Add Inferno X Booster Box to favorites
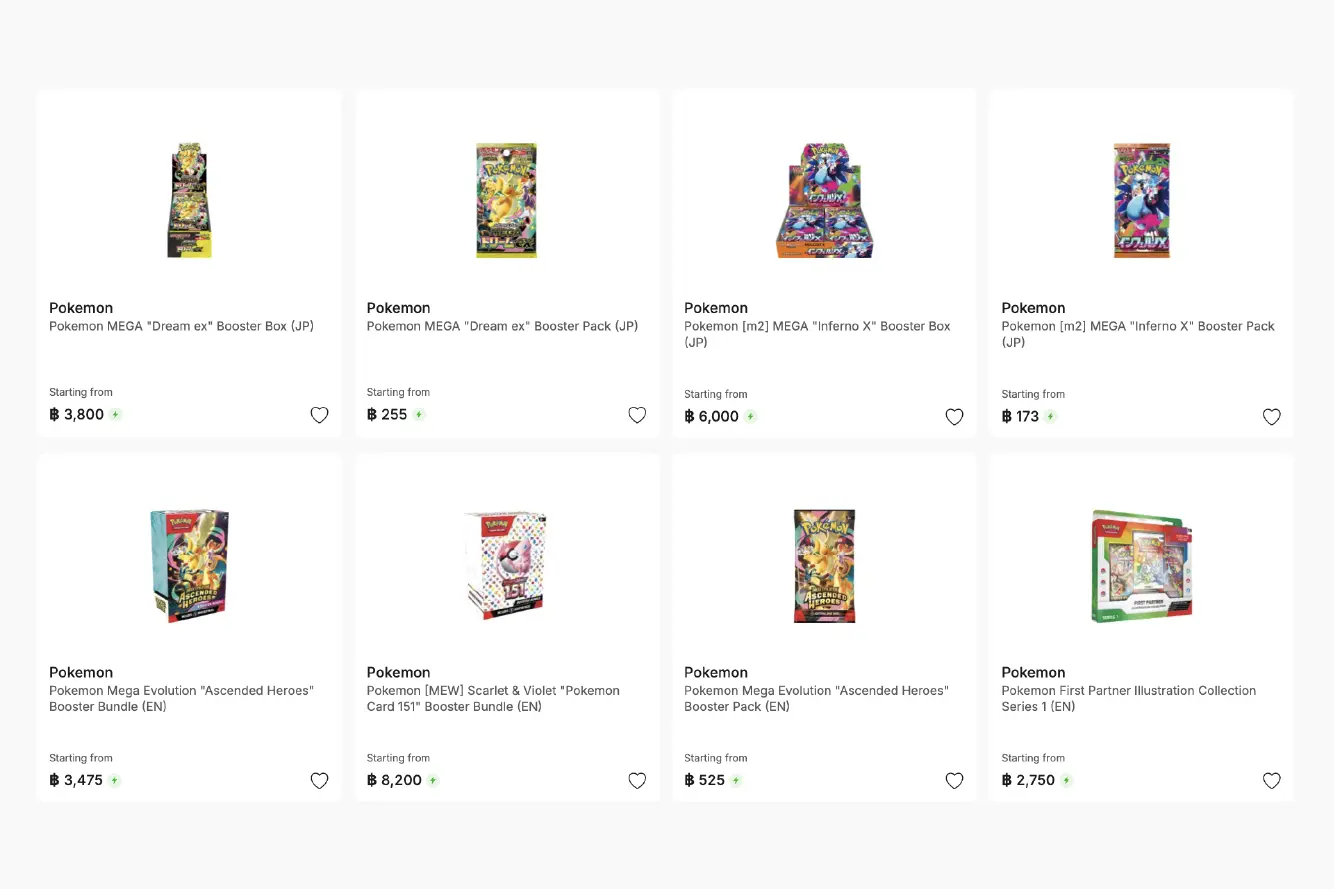Screen dimensions: 1334x889 (954, 417)
